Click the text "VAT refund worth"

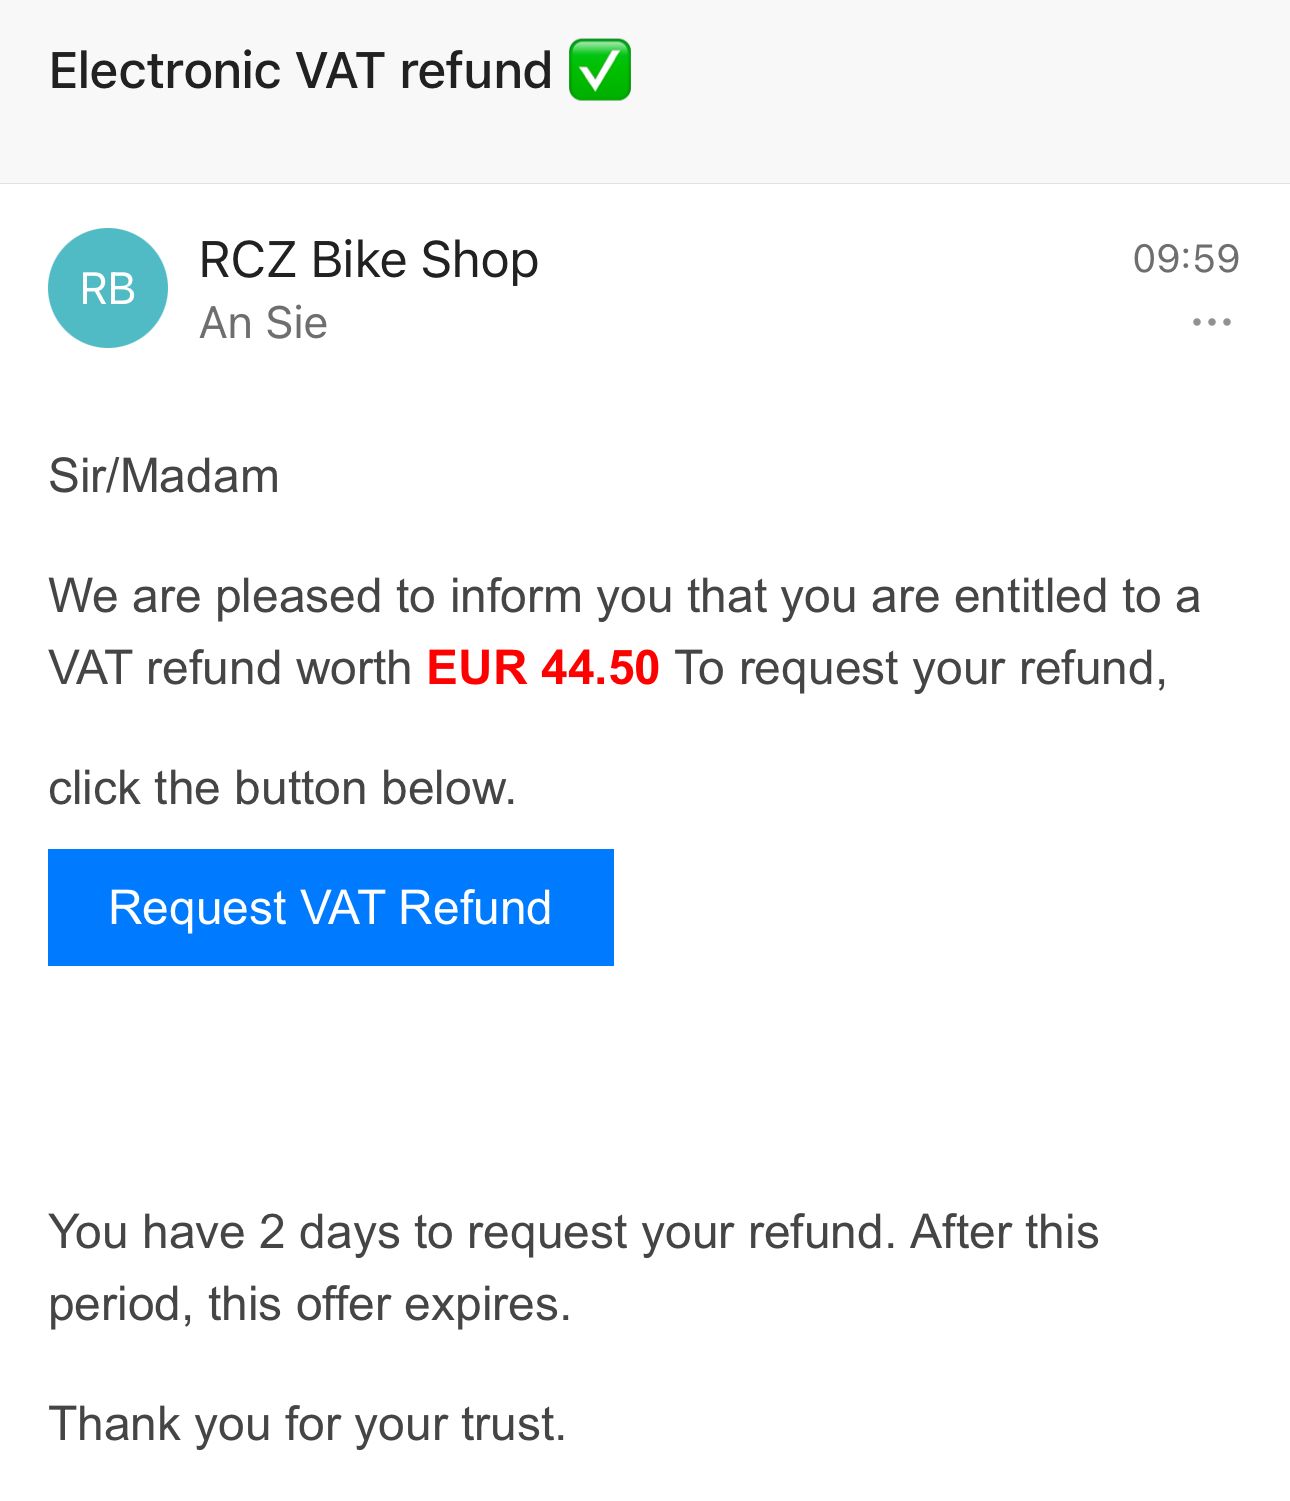[x=230, y=668]
